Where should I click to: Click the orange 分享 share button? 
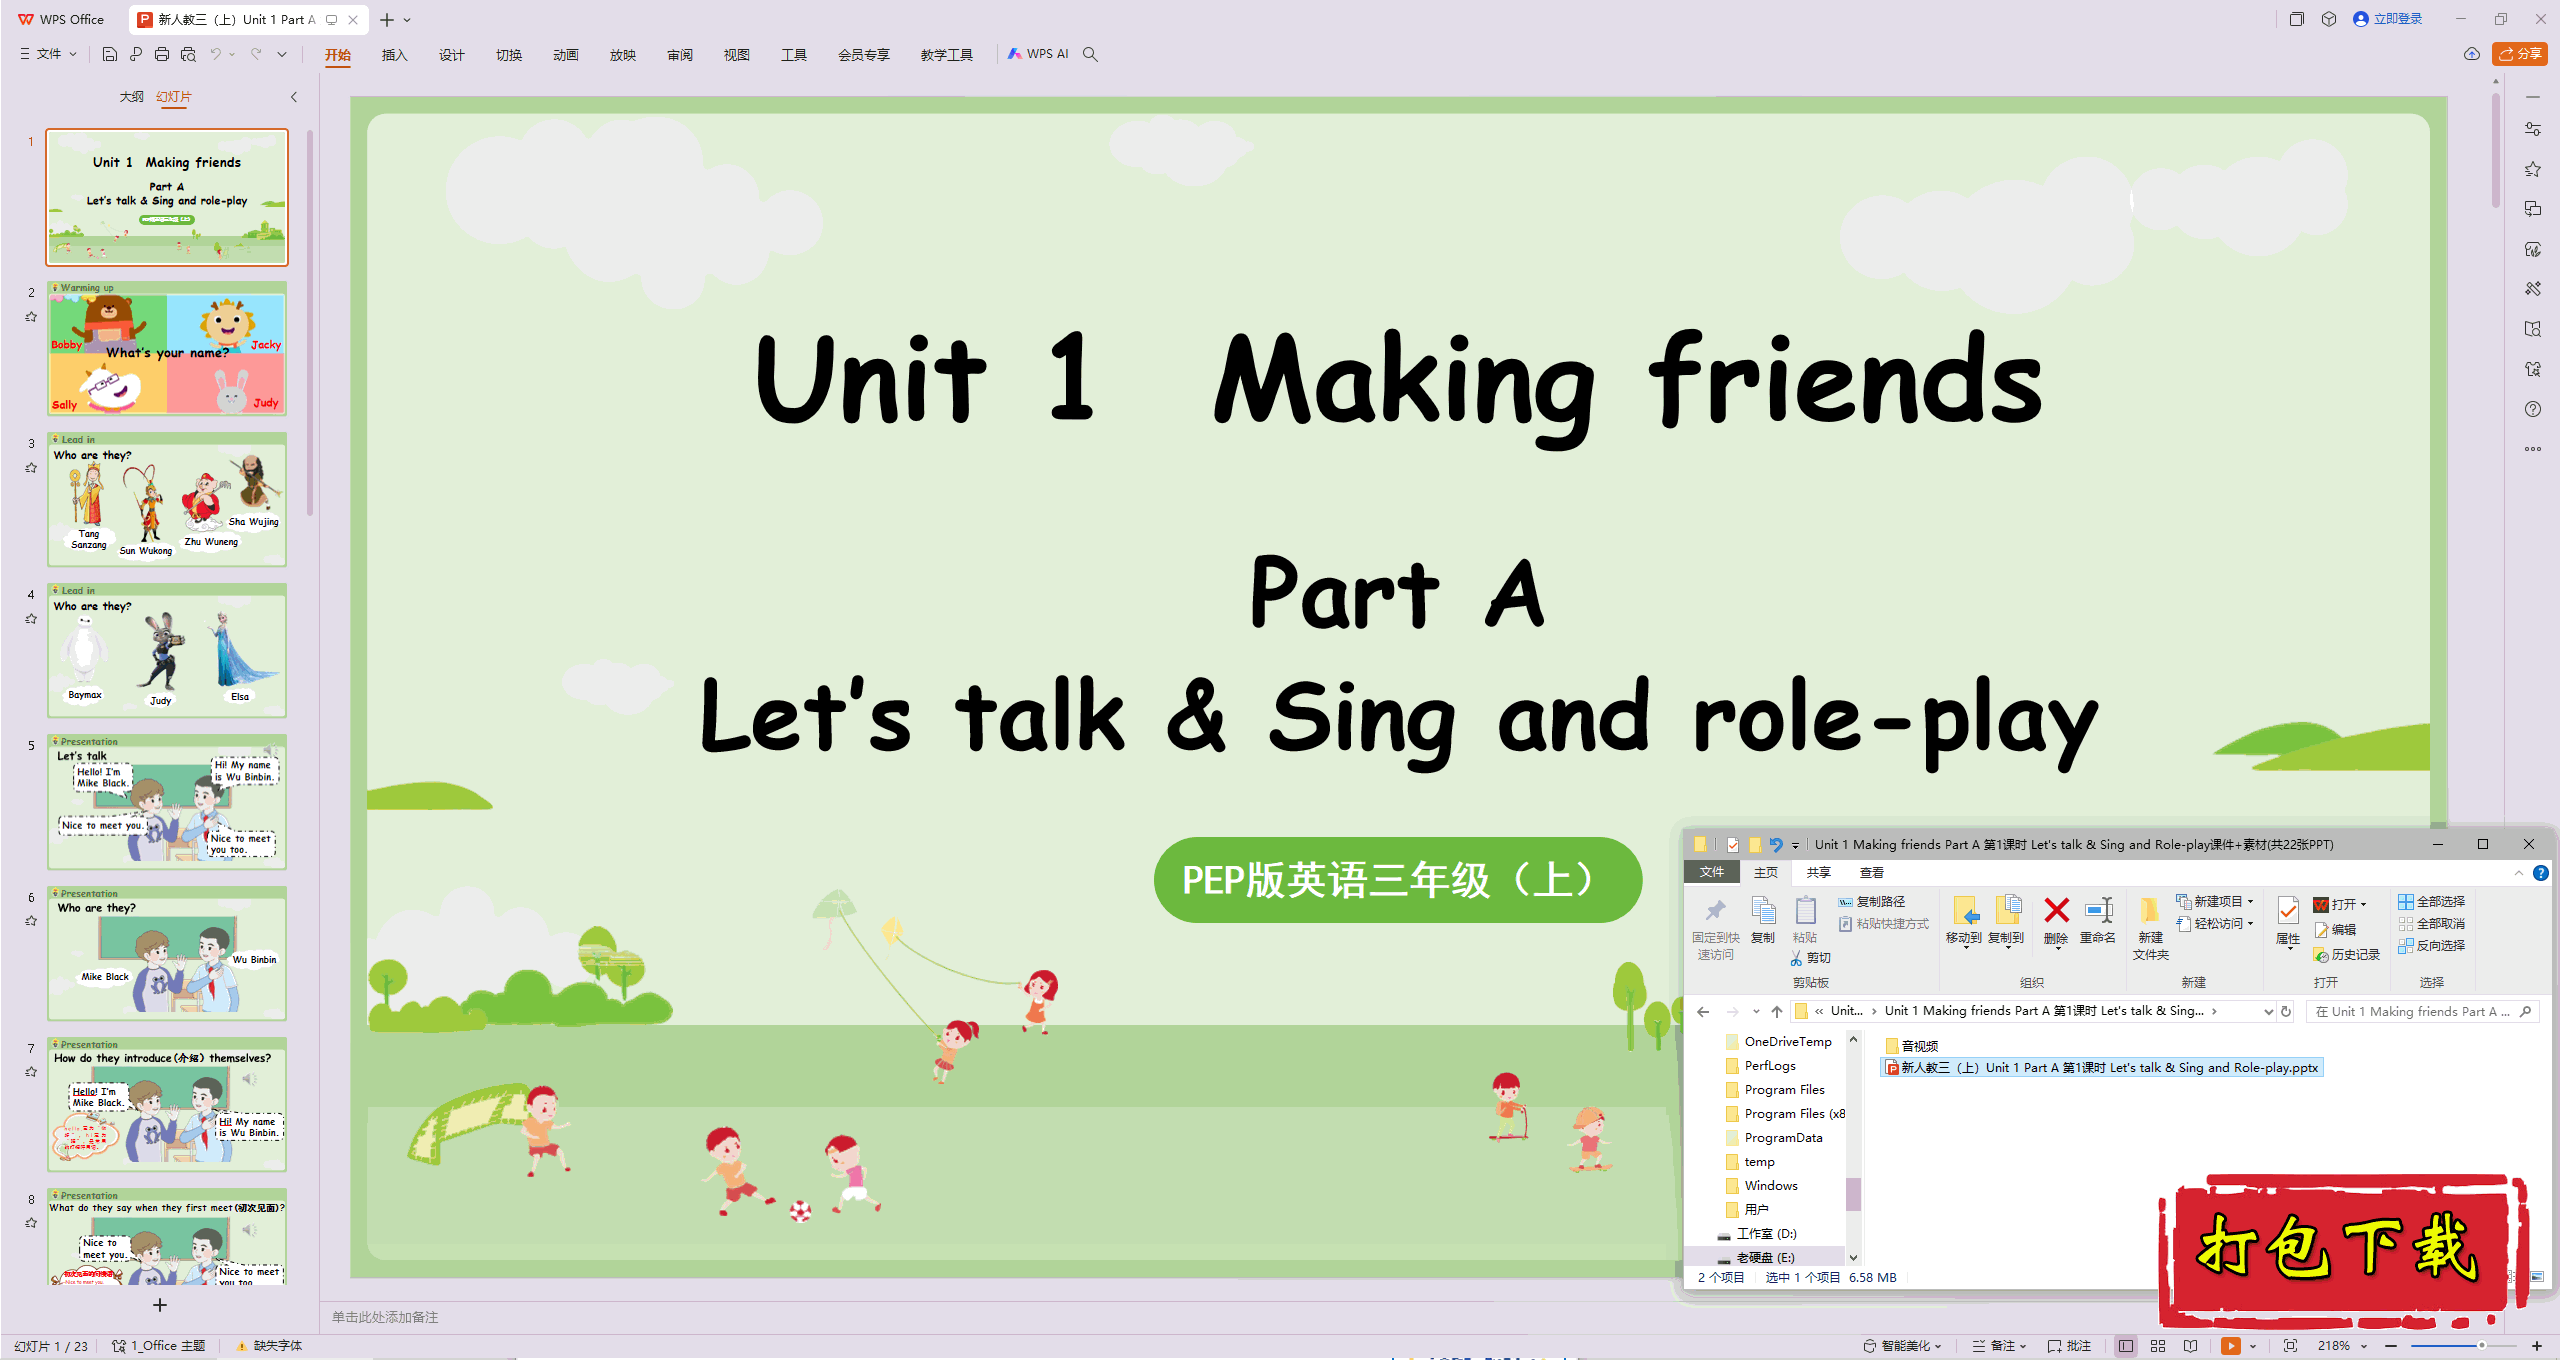coord(2520,54)
